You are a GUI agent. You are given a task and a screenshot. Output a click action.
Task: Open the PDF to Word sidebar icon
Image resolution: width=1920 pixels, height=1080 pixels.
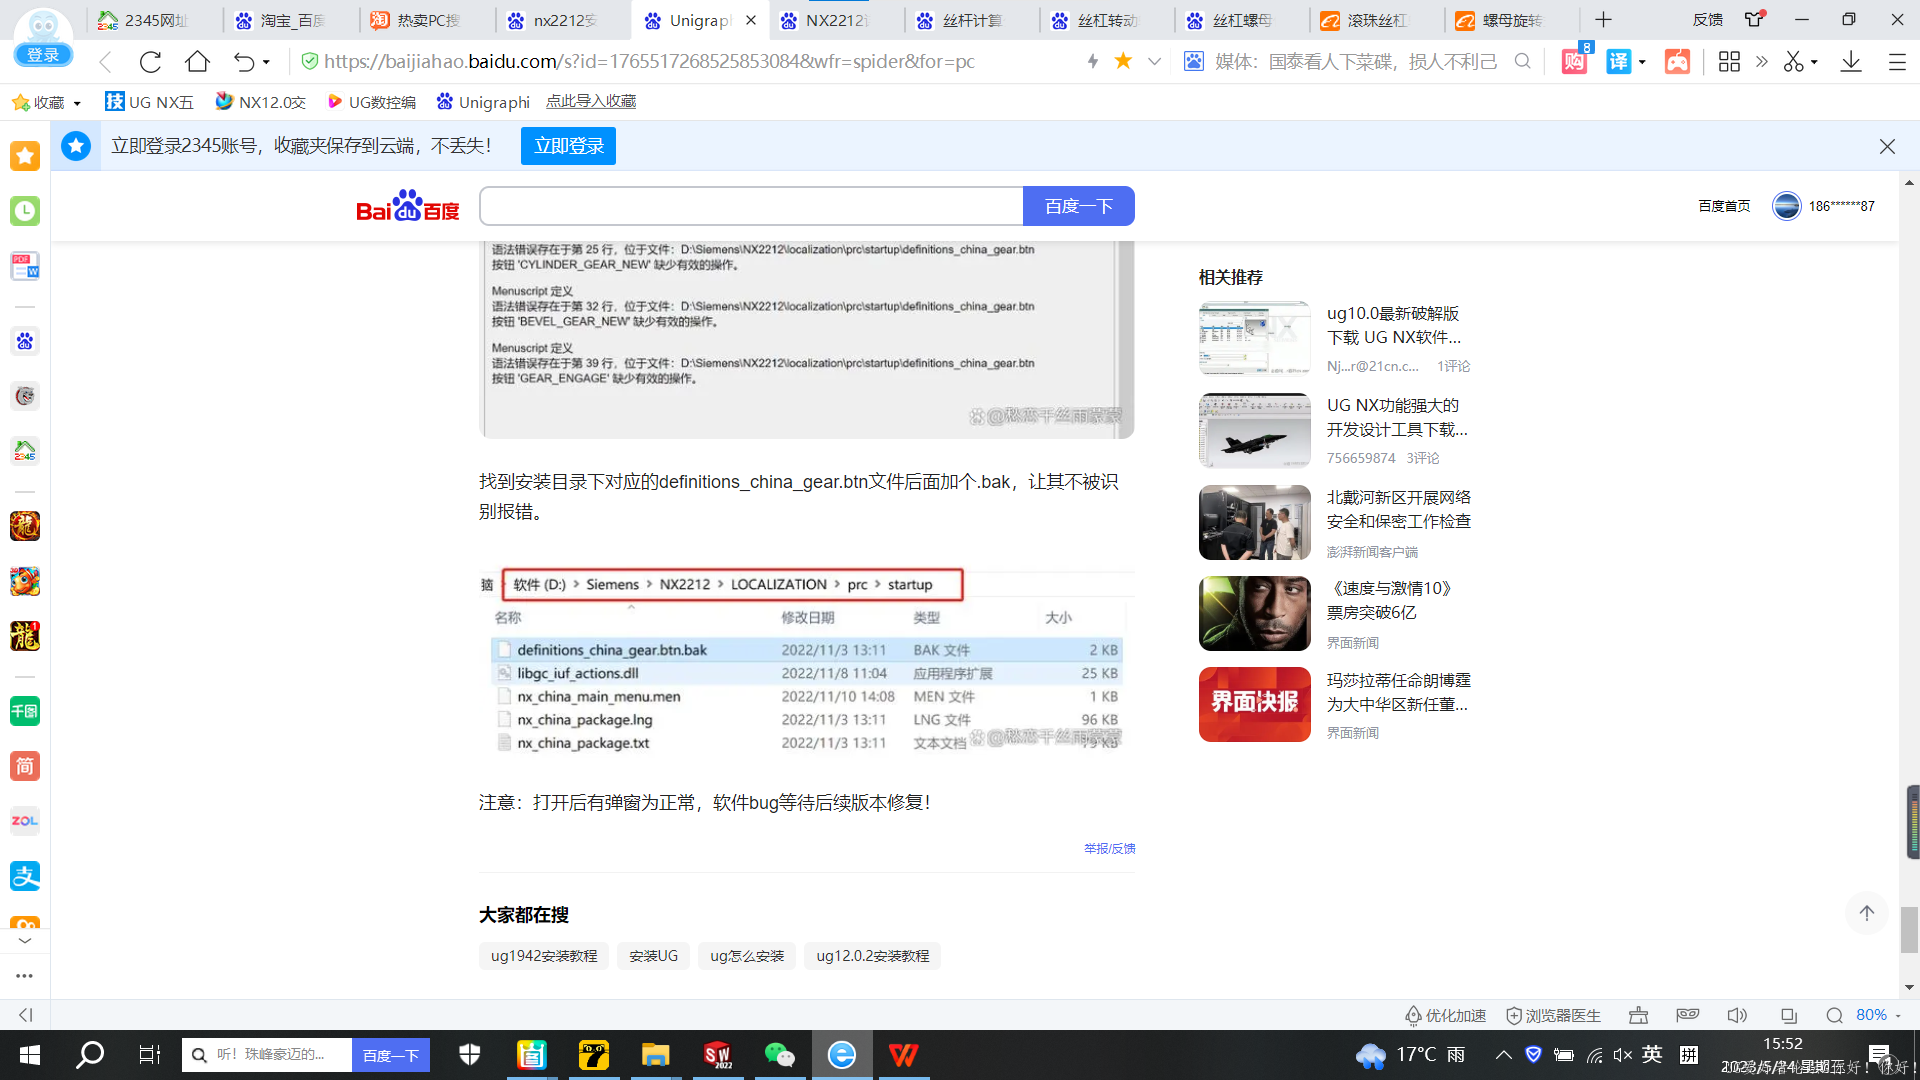click(25, 266)
